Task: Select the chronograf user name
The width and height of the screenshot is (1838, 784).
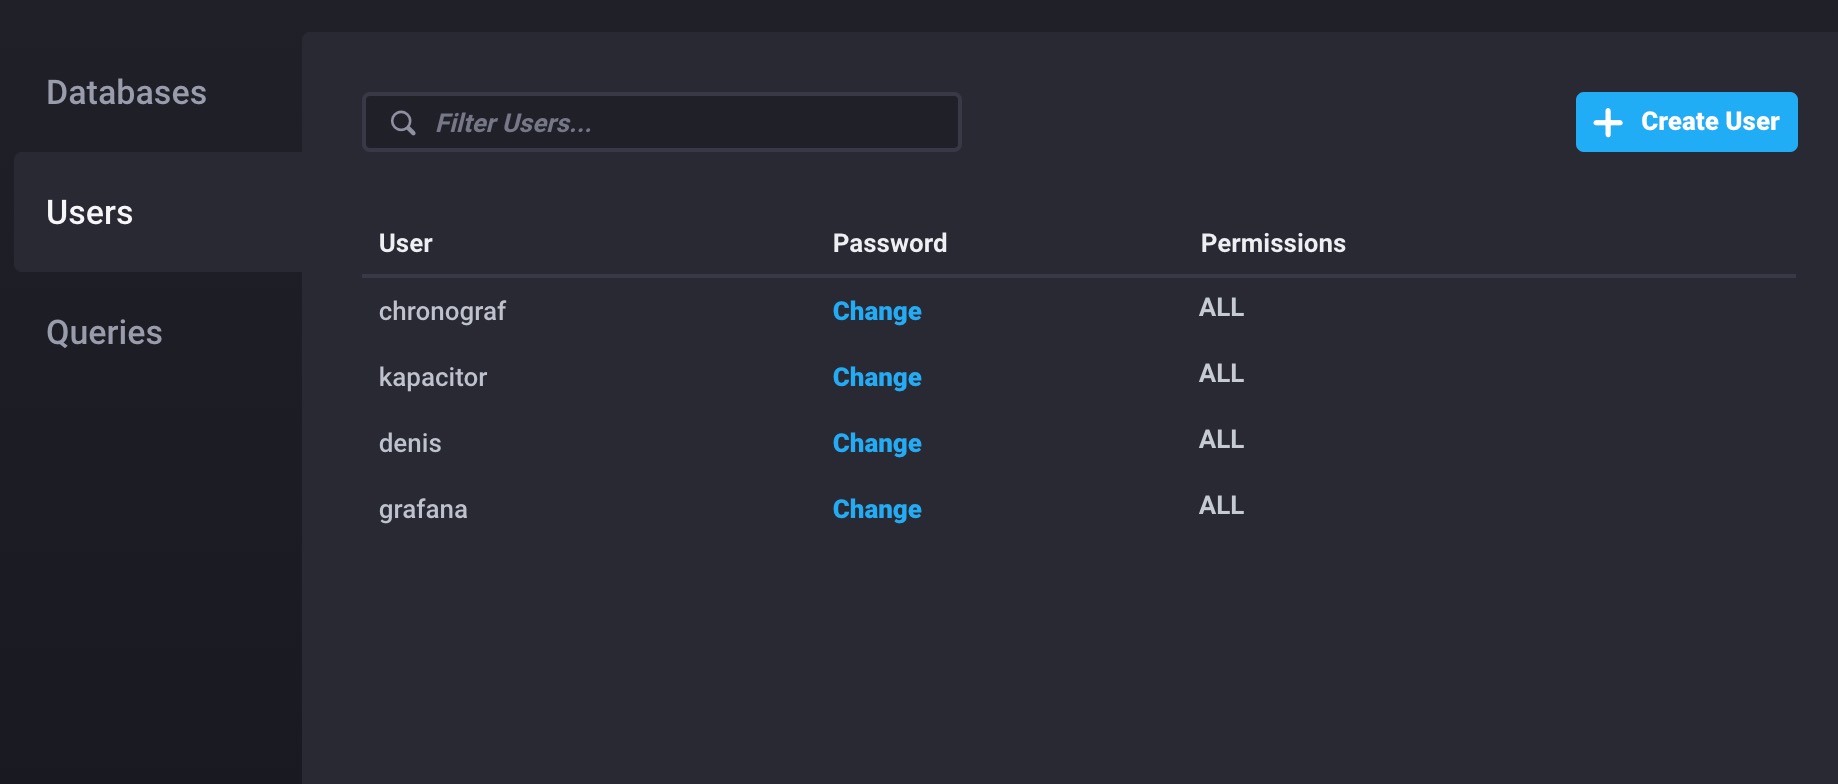Action: [442, 311]
